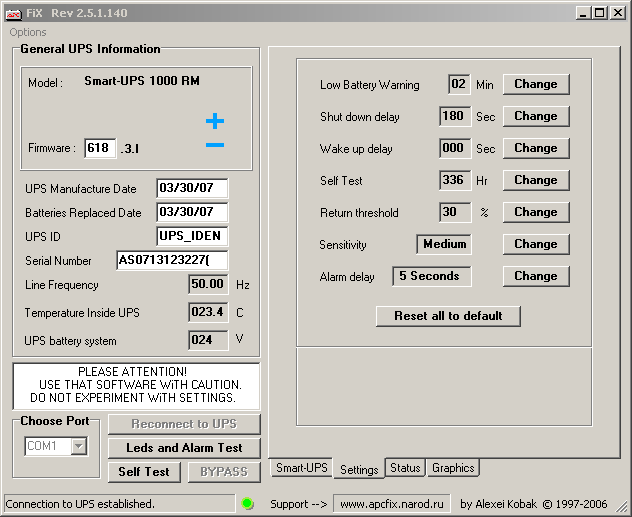Click the Temperature Inside UPS 023.4 value
This screenshot has height=517, width=632.
tap(208, 312)
